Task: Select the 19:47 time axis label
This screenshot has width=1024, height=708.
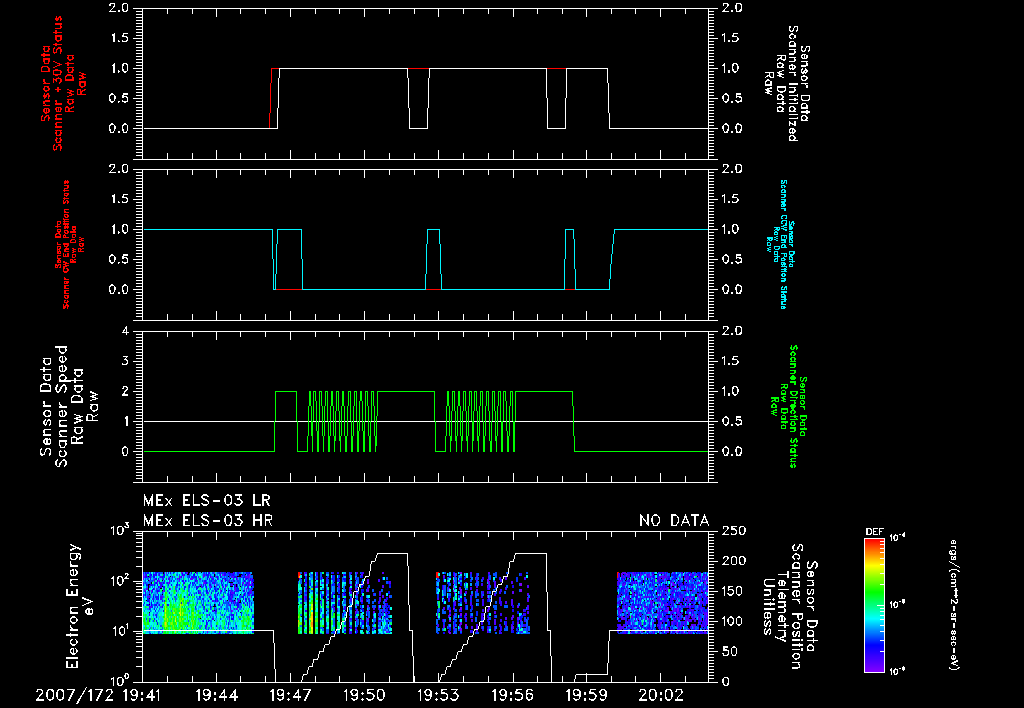Action: [x=289, y=695]
